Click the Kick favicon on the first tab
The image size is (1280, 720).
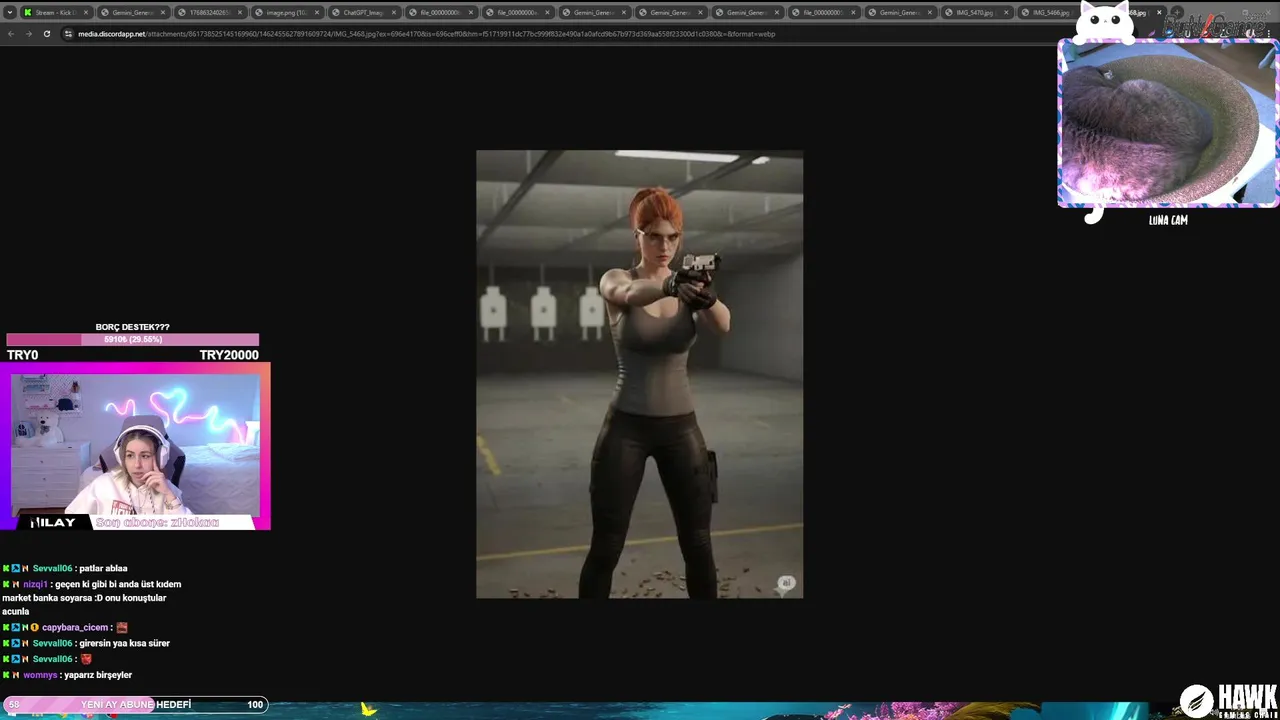pos(27,13)
